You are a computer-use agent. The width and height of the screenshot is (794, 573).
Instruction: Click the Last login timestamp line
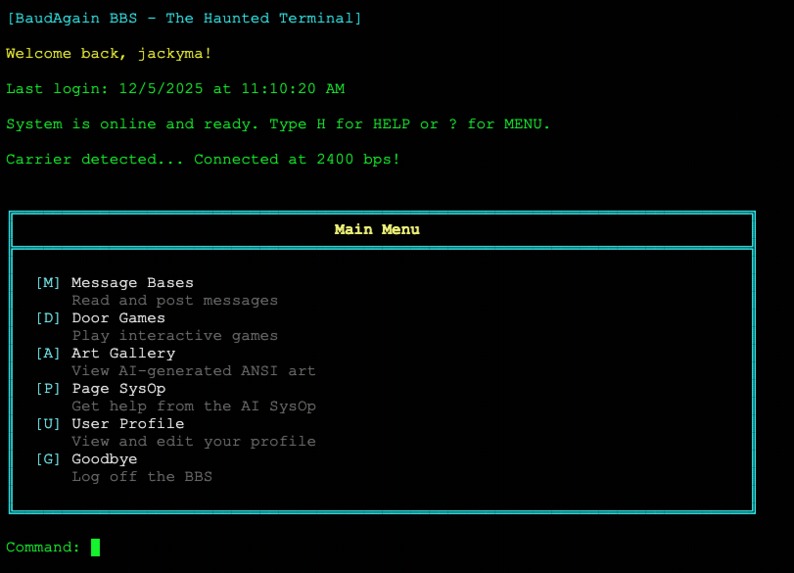click(x=175, y=89)
